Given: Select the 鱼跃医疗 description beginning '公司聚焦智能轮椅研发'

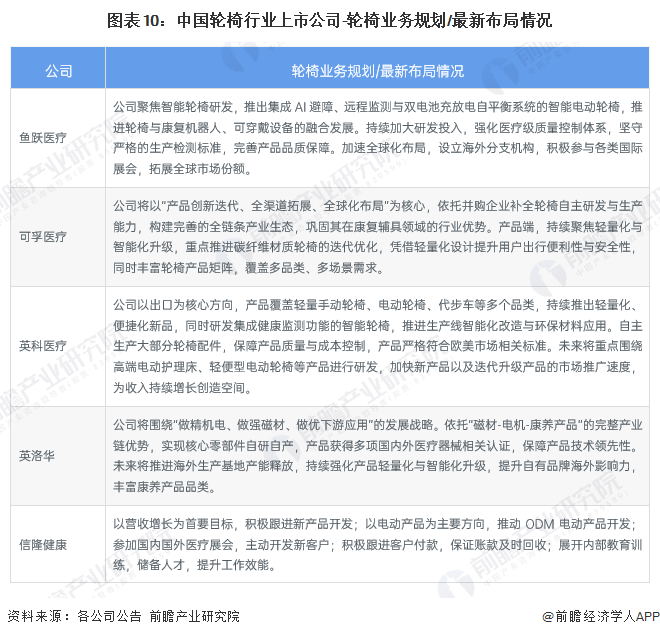Looking at the screenshot, I should click(378, 138).
